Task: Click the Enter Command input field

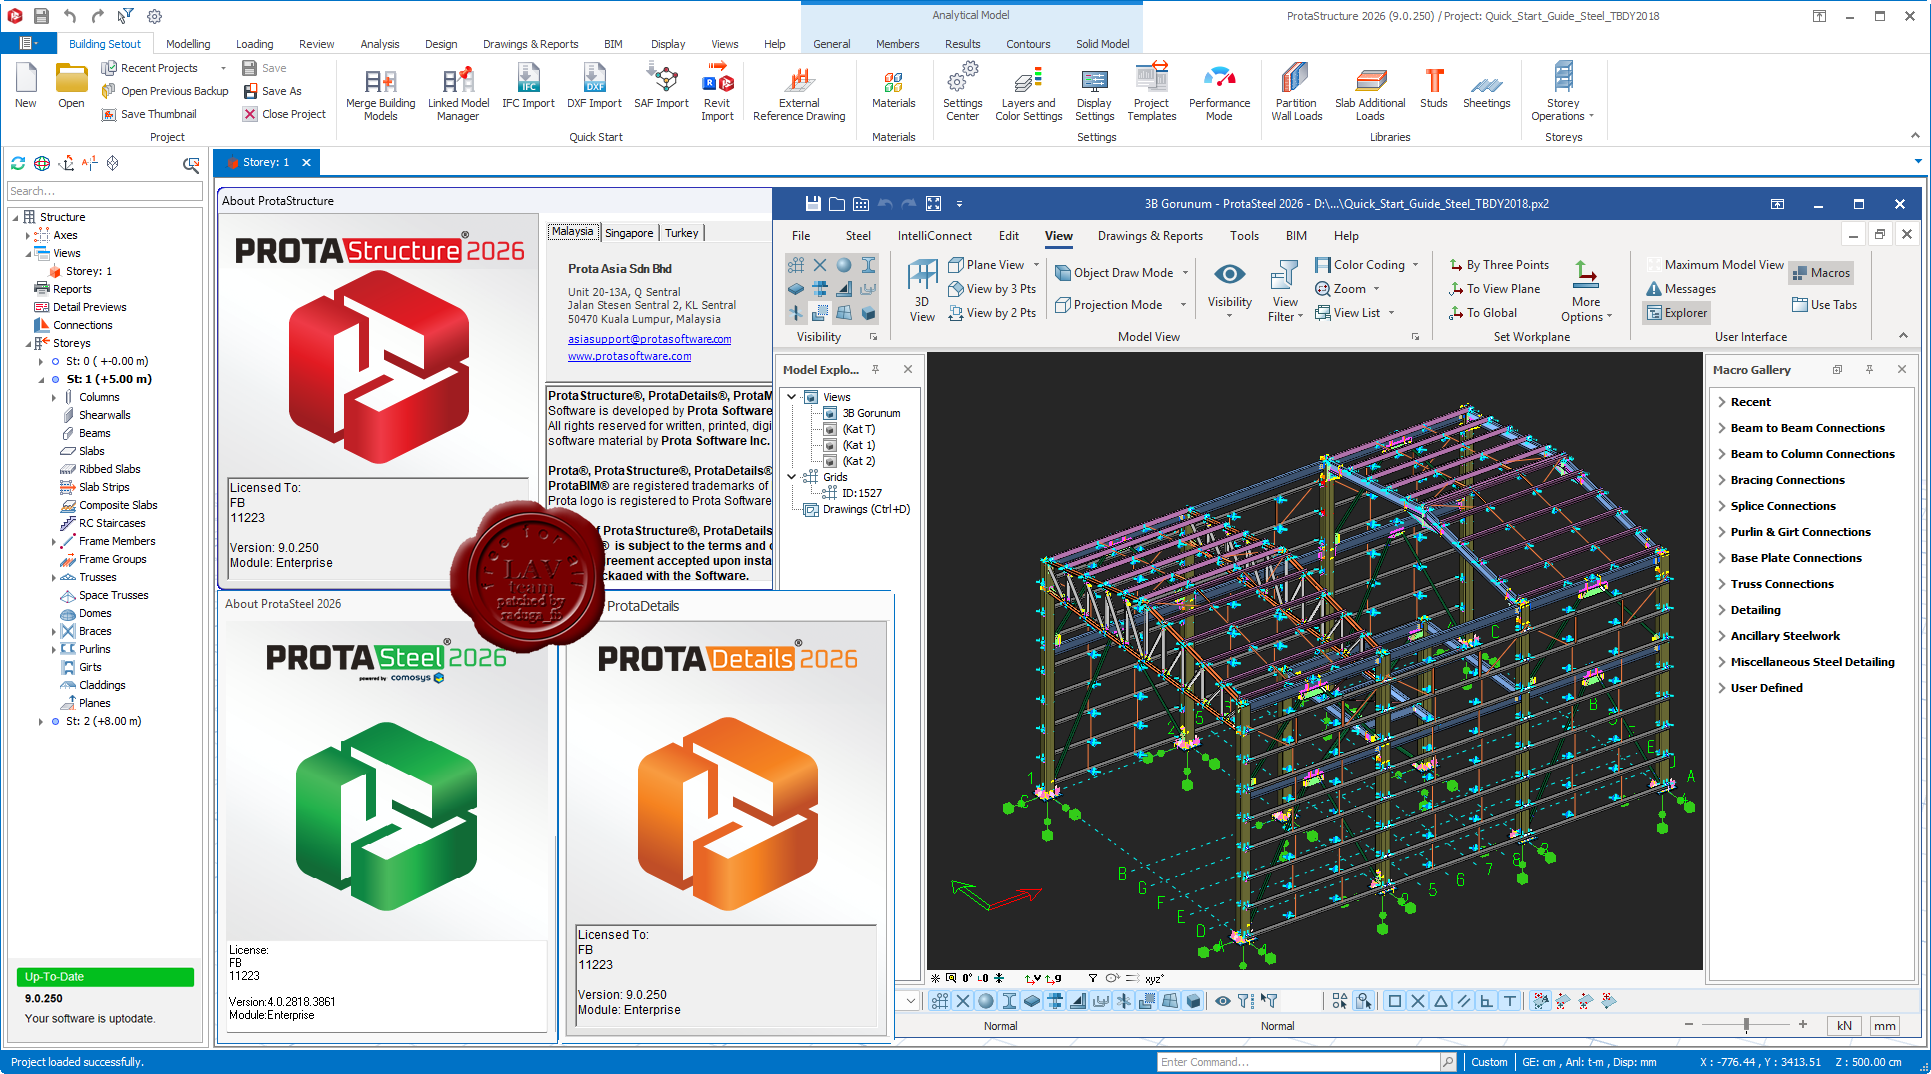Action: pyautogui.click(x=1297, y=1062)
